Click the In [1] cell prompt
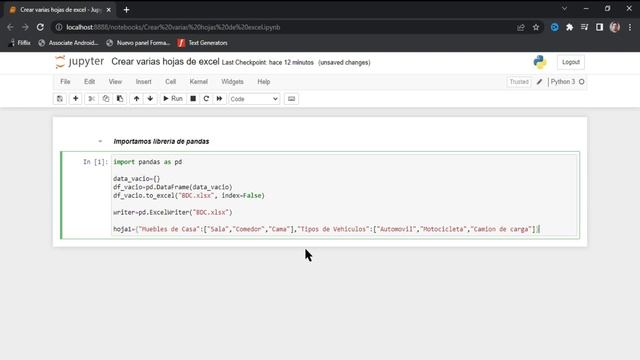Image resolution: width=640 pixels, height=360 pixels. tap(96, 162)
